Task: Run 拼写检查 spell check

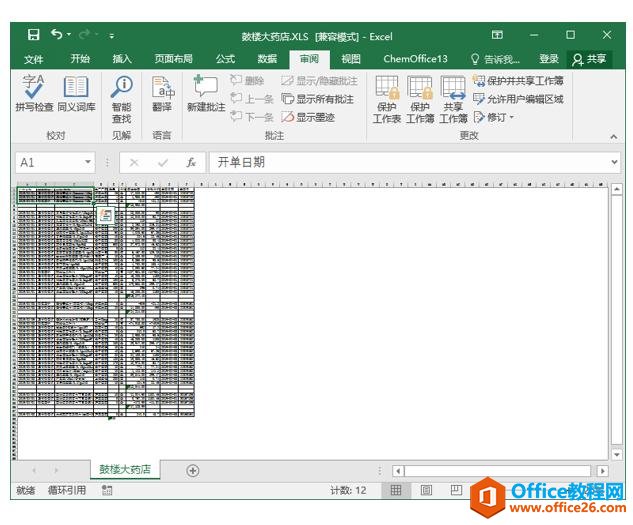Action: click(34, 93)
